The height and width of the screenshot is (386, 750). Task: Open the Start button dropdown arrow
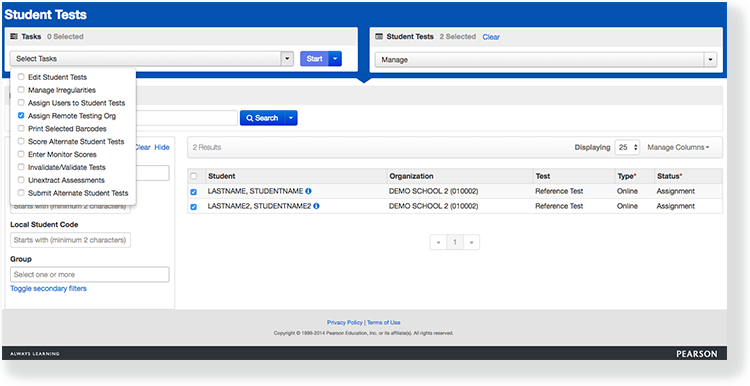[335, 58]
